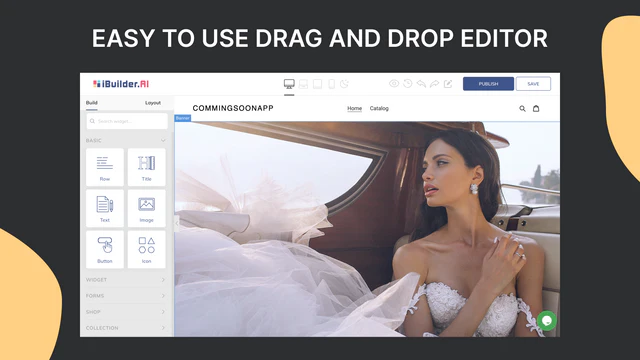Select the Build tab

coord(91,103)
